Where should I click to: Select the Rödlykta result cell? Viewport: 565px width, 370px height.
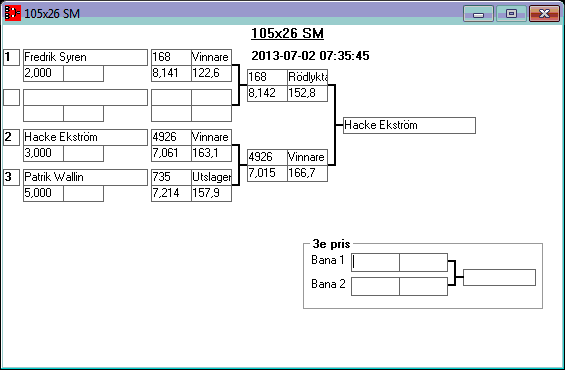pos(307,77)
